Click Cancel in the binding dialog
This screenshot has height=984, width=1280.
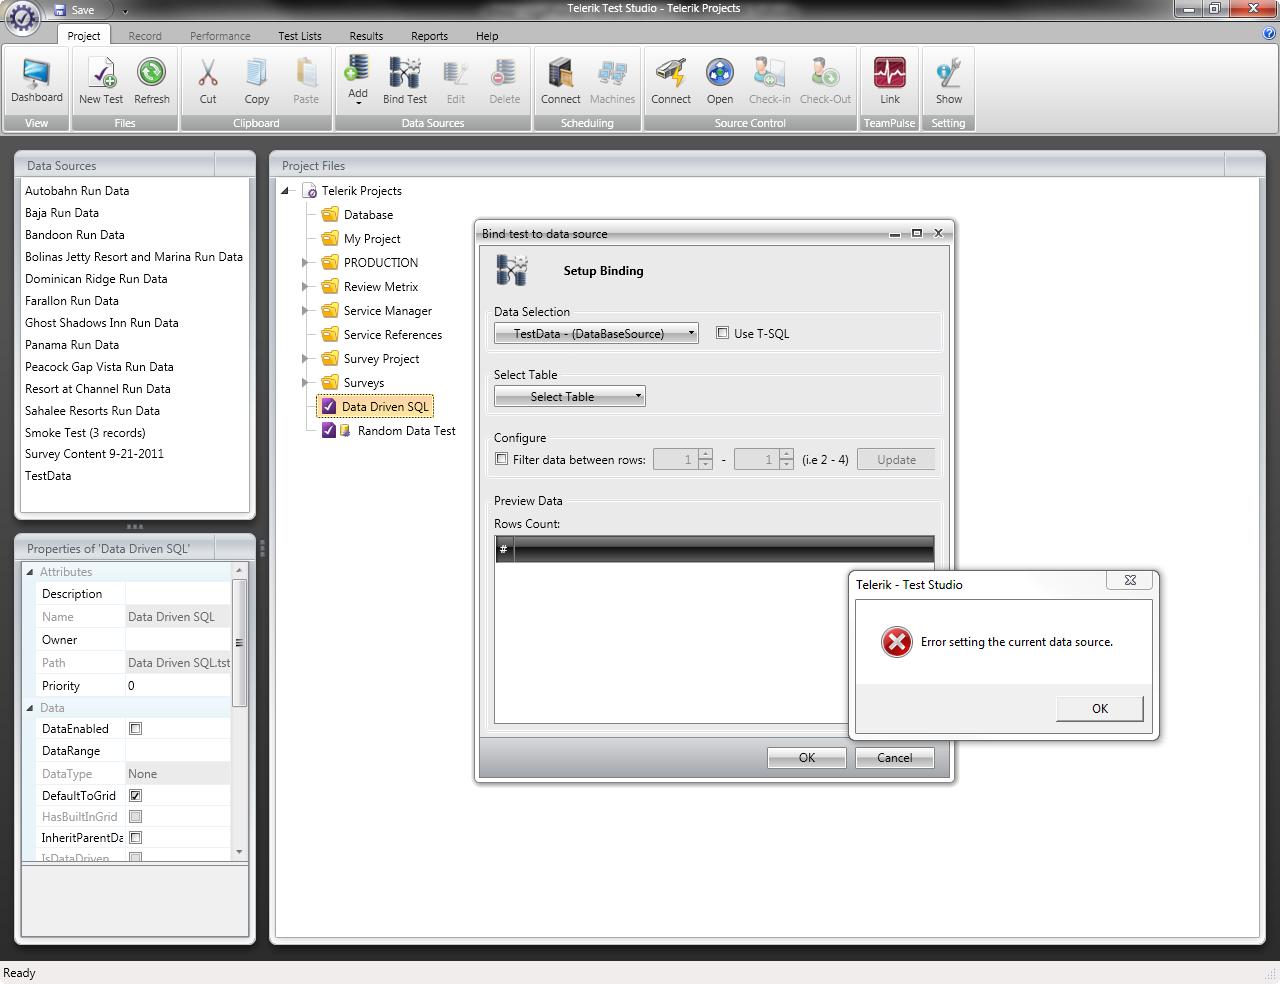point(894,758)
